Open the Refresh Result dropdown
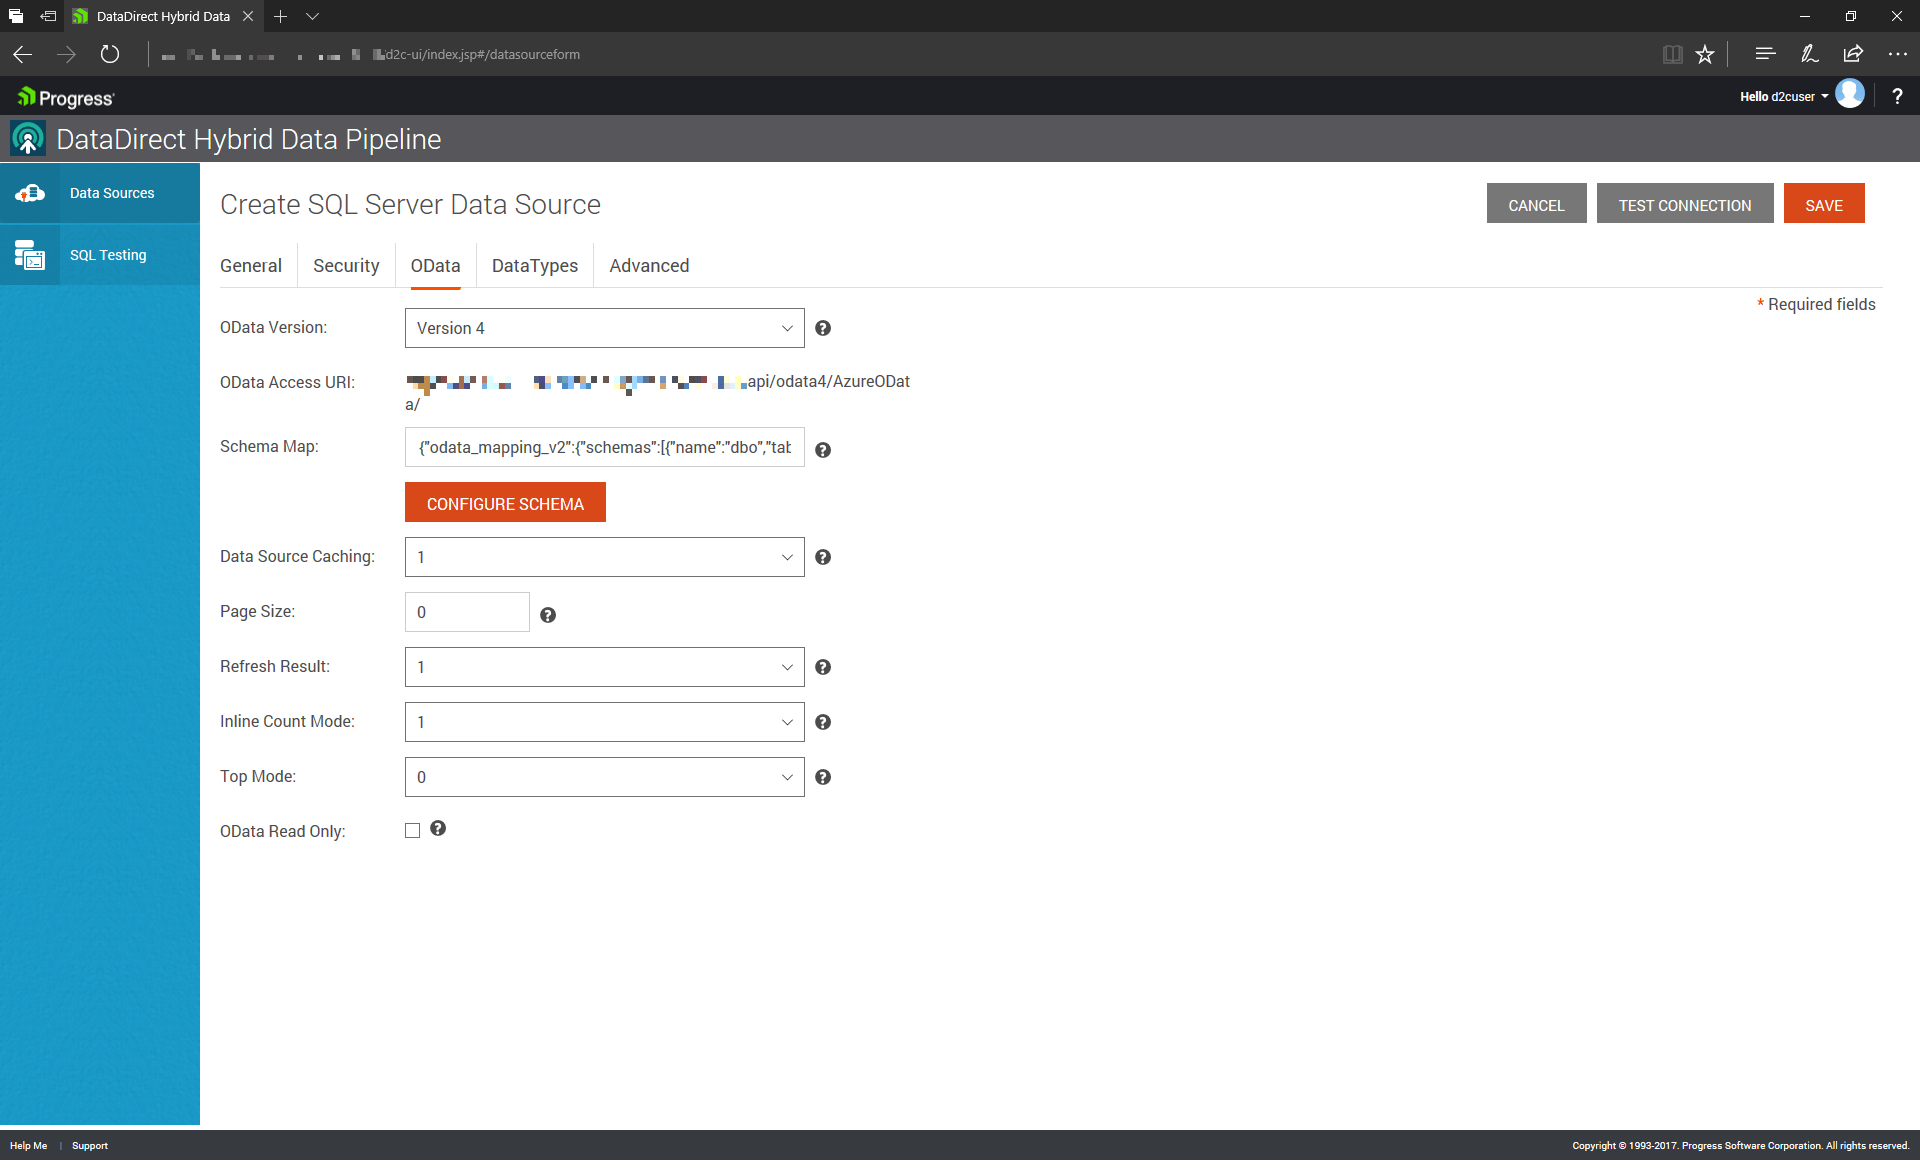1920x1160 pixels. pyautogui.click(x=604, y=667)
